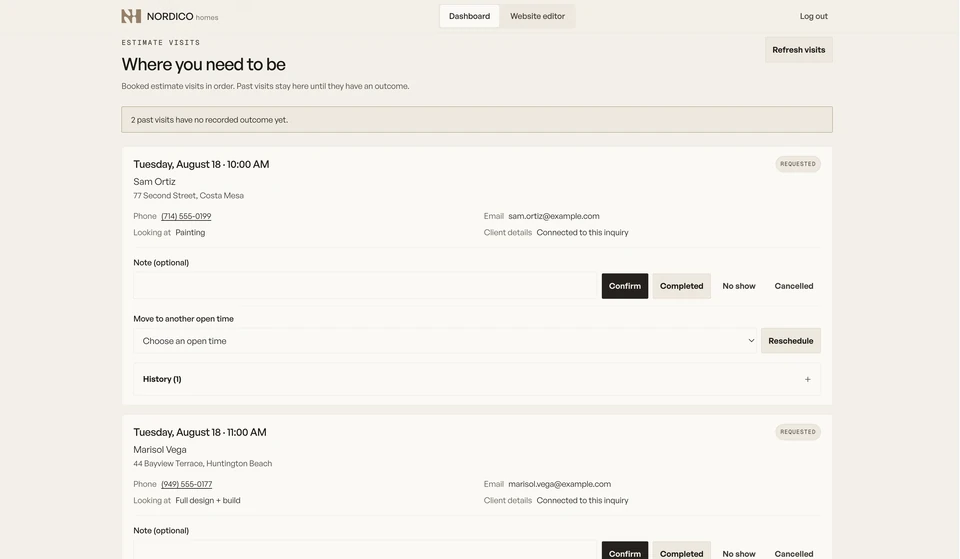Image resolution: width=960 pixels, height=559 pixels.
Task: Click the address 44 Bayview Terrace, Huntington Beach
Action: point(203,463)
